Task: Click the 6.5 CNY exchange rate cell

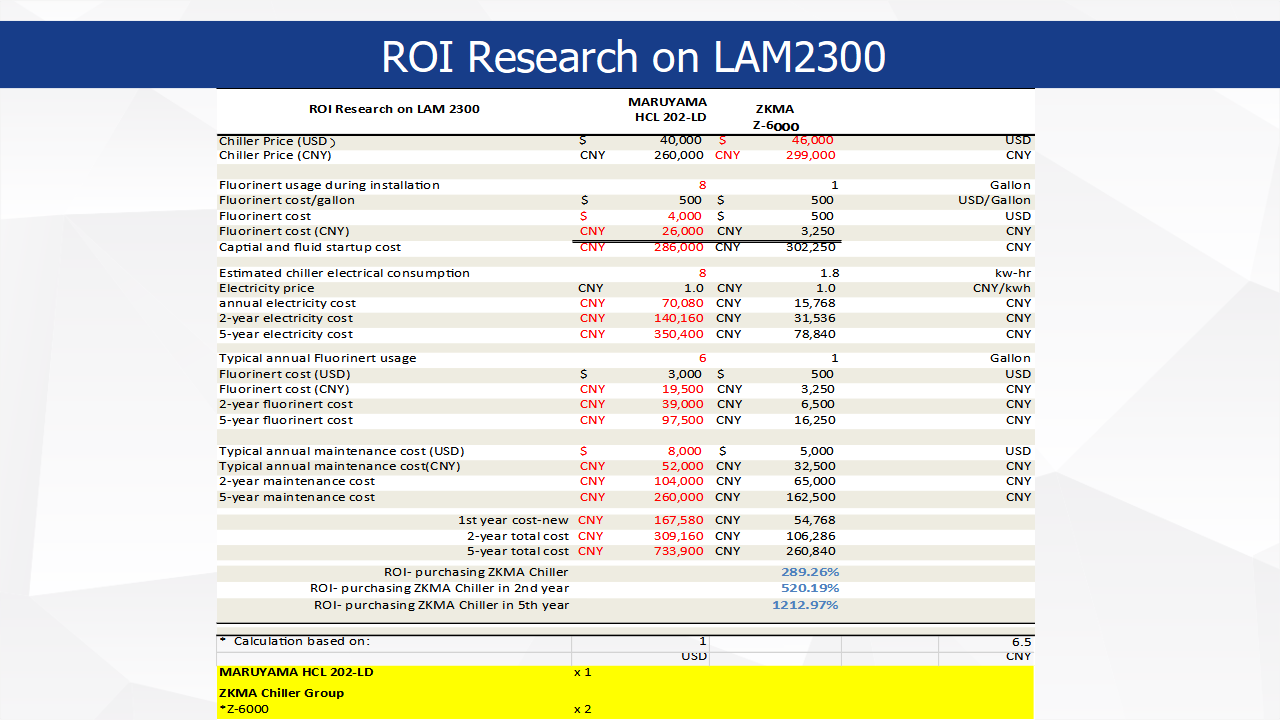Action: click(x=1020, y=642)
